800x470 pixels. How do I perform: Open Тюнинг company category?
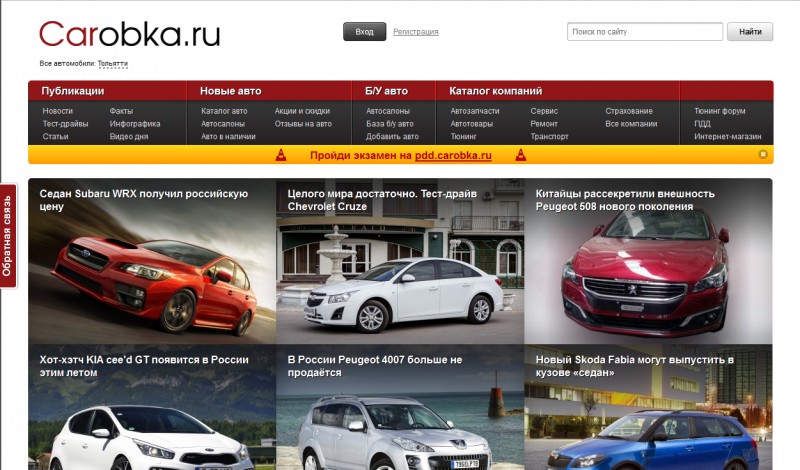coord(463,136)
